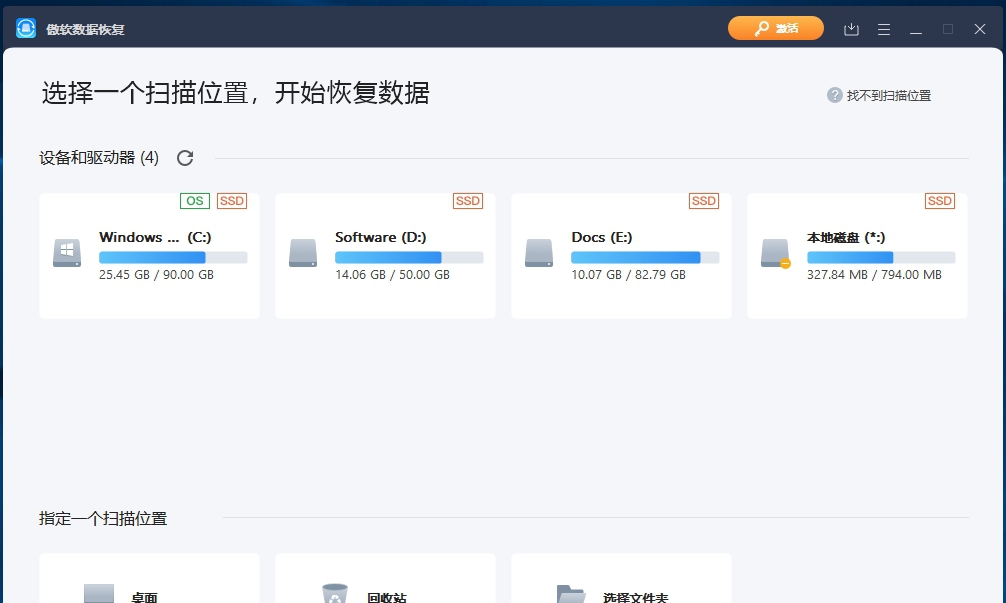
Task: Click the OS badge on the C: drive card
Action: click(194, 201)
